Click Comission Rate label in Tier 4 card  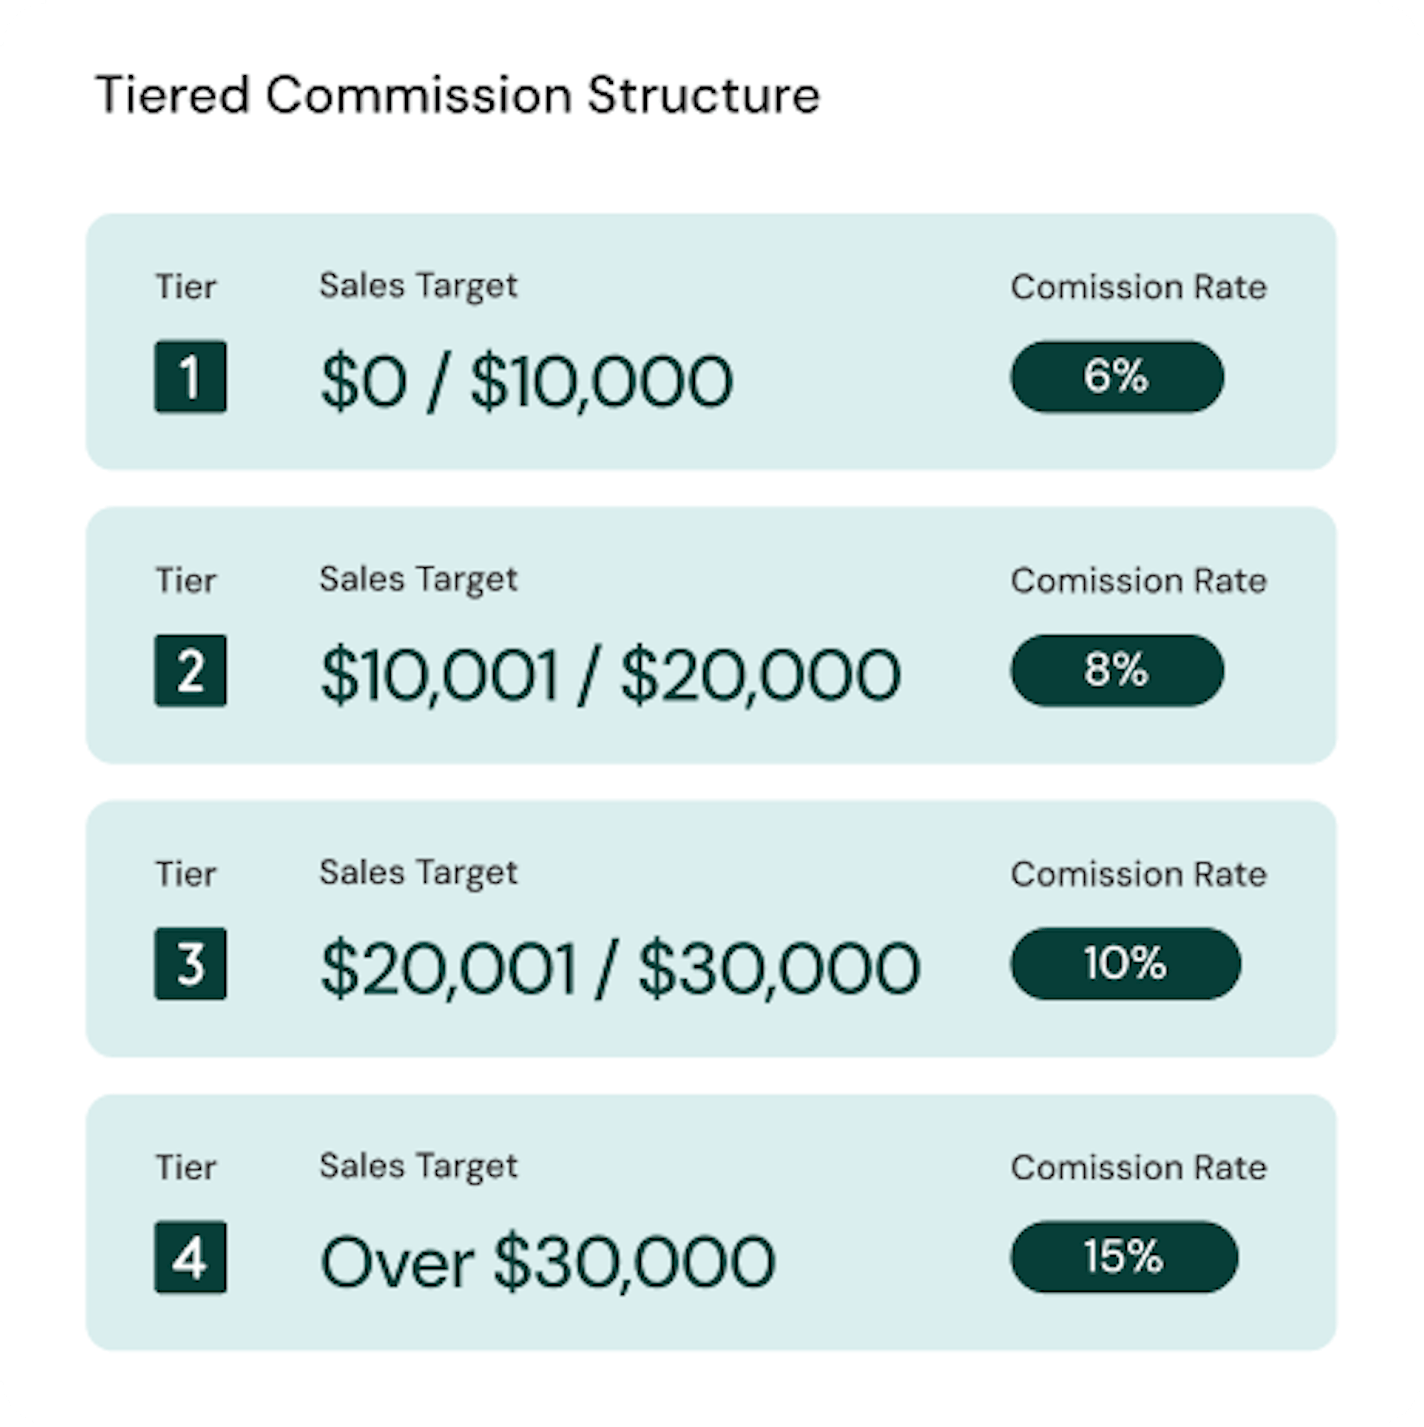point(1138,1168)
